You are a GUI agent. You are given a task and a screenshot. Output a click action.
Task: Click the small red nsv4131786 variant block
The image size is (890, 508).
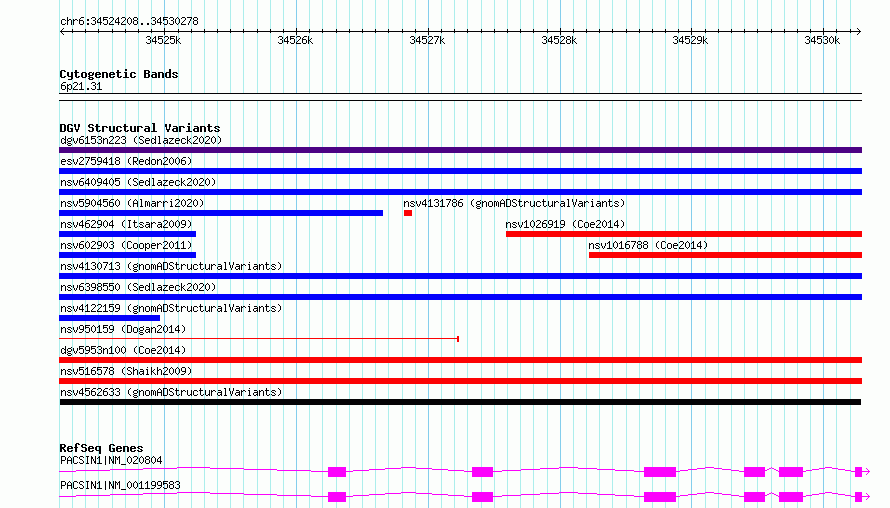(408, 213)
